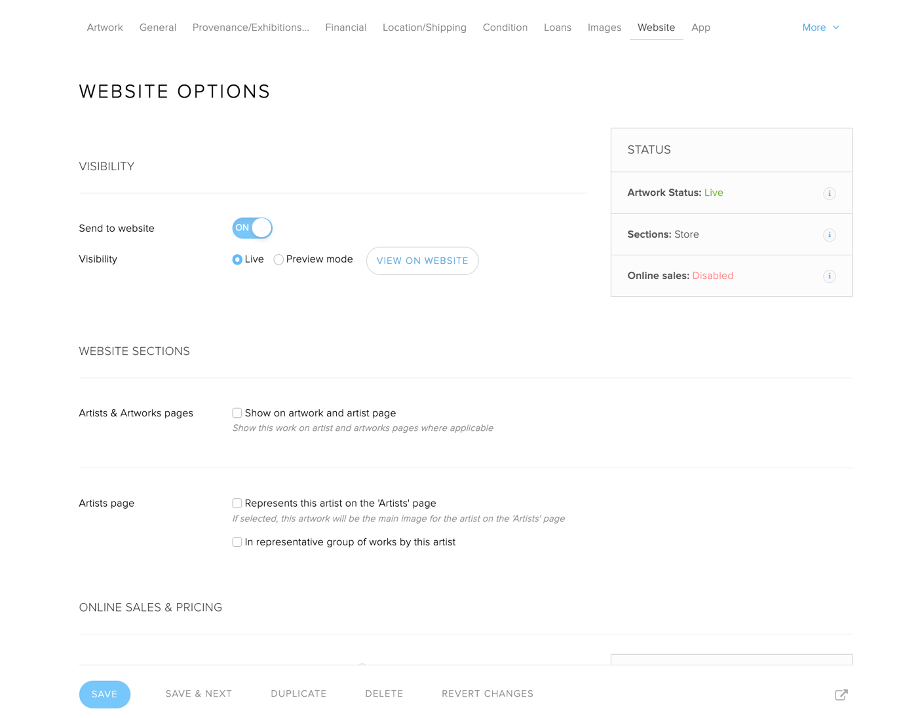Go to the Images tab

tap(604, 27)
